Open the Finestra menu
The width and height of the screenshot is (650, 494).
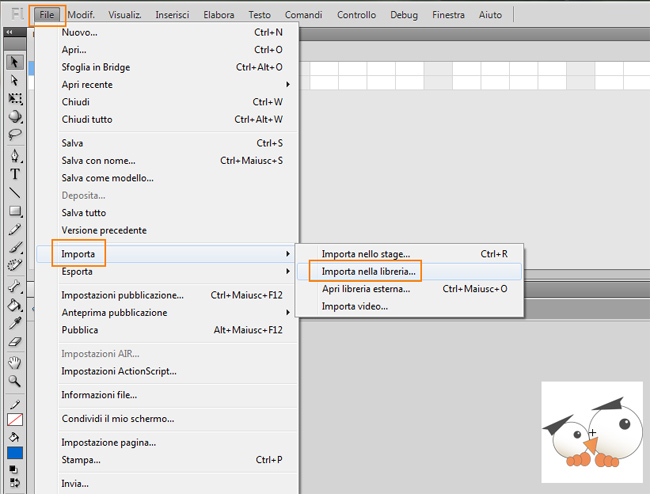448,15
